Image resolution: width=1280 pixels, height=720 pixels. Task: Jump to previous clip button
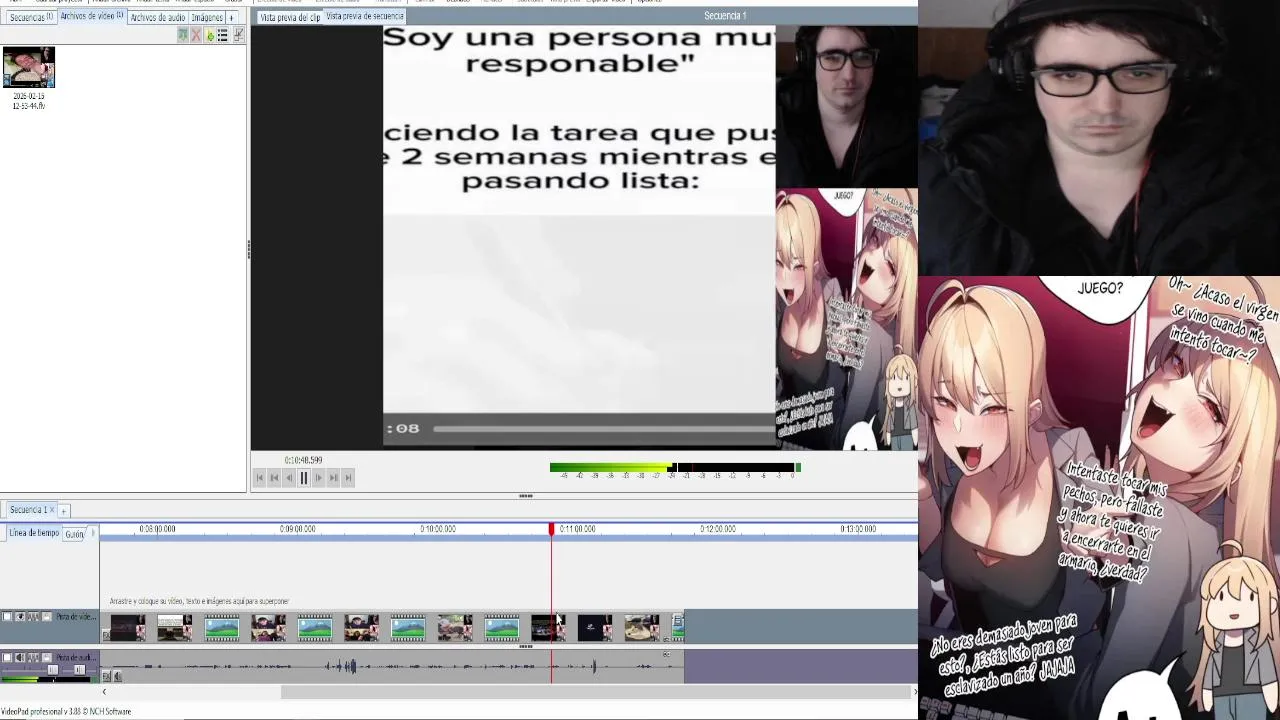tap(274, 478)
